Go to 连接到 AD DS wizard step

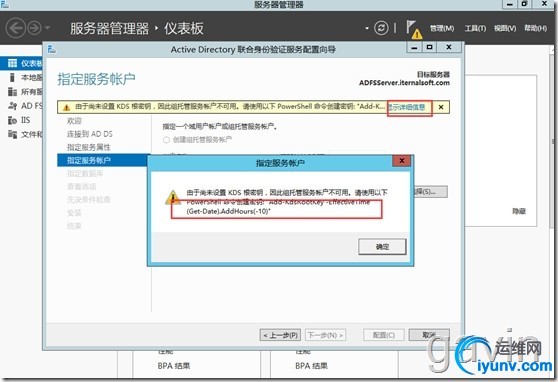(x=90, y=134)
